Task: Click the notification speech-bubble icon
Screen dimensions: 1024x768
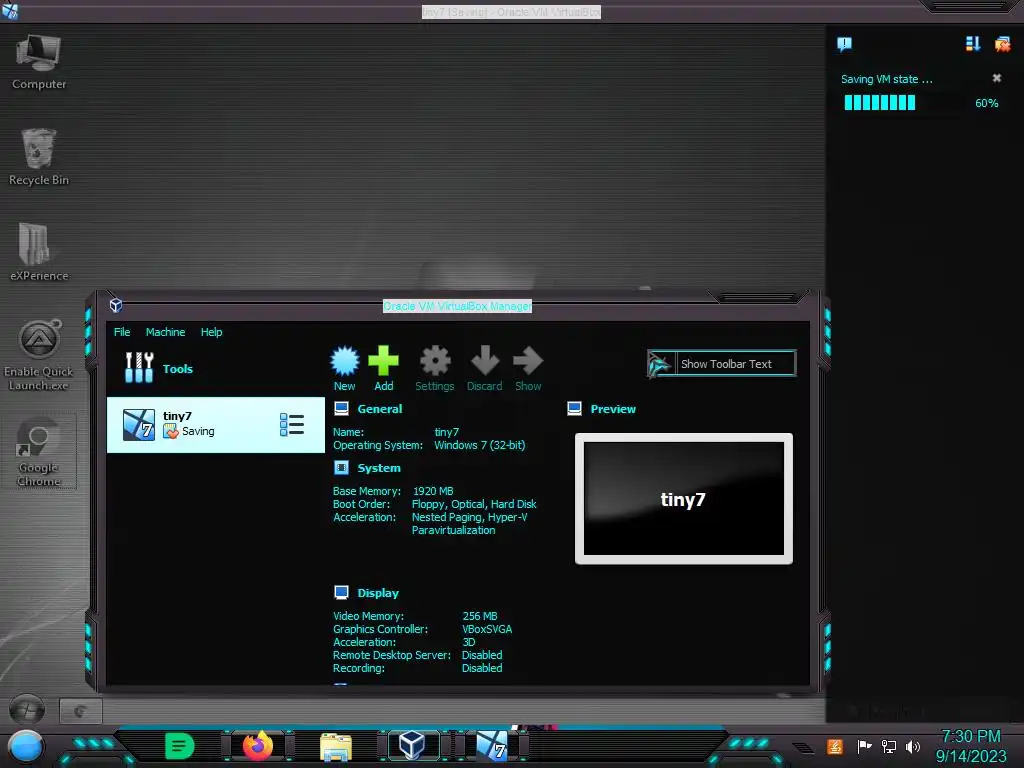Action: (844, 44)
